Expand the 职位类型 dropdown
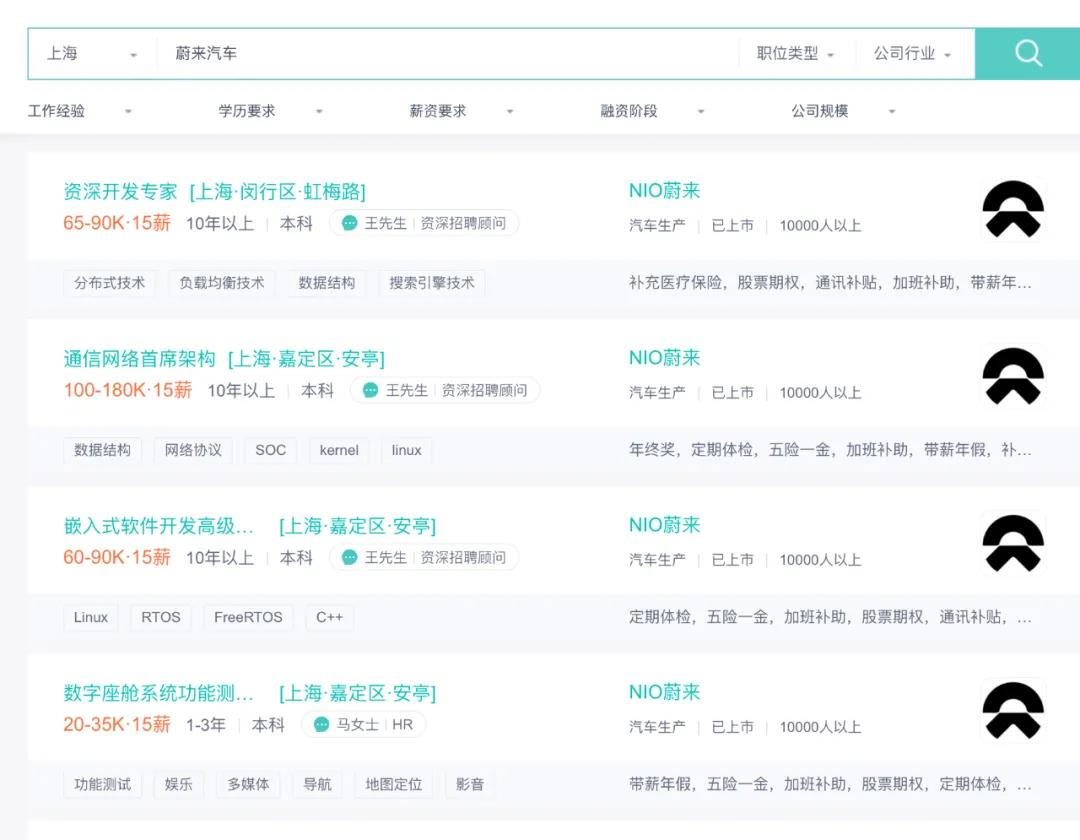The height and width of the screenshot is (840, 1080). (795, 54)
